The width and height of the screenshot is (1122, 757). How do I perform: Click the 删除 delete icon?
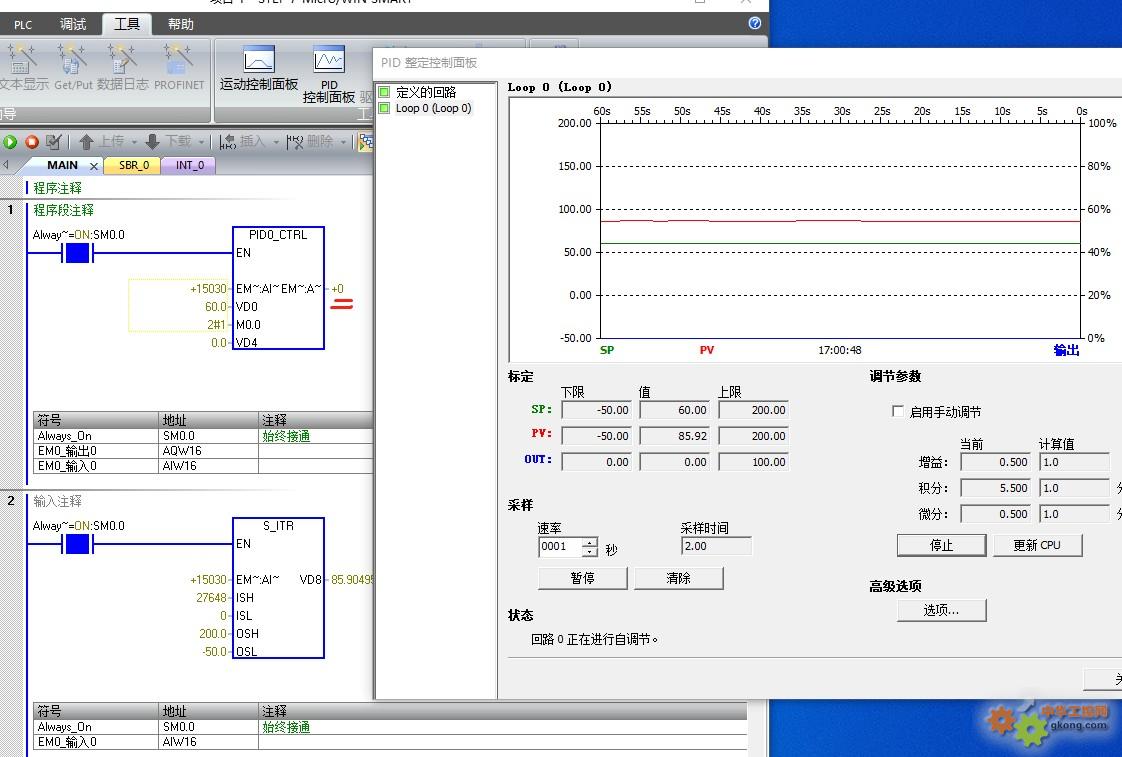coord(295,142)
